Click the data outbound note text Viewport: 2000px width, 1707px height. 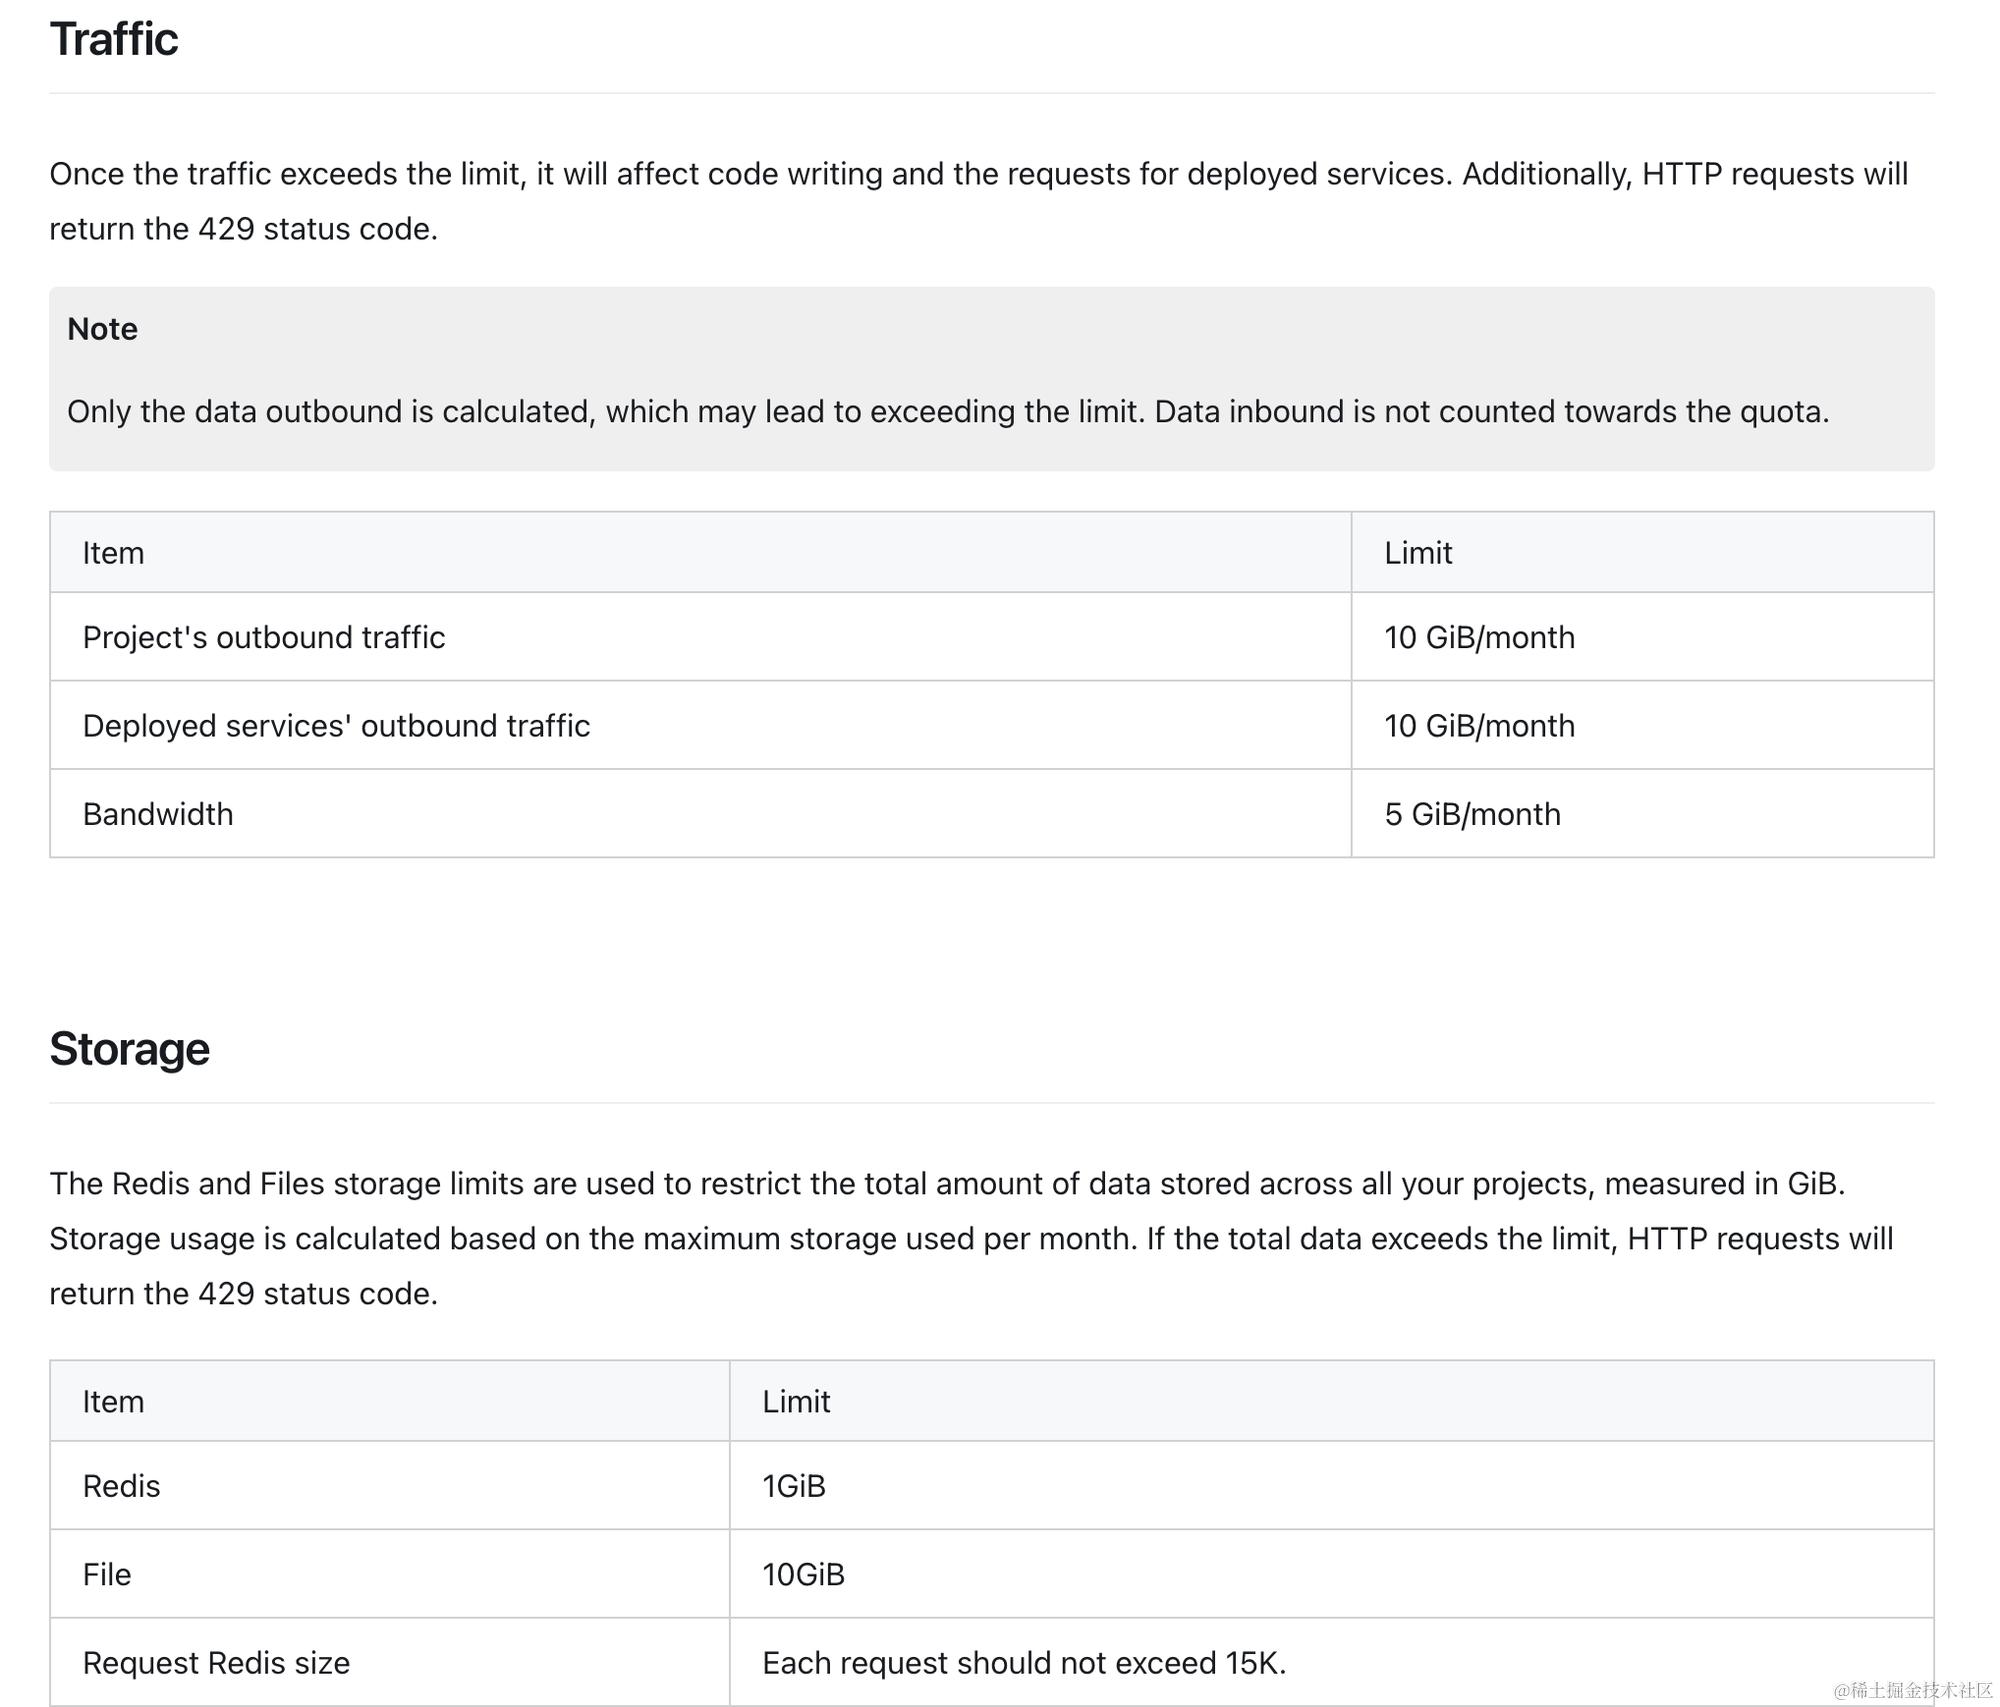point(947,412)
